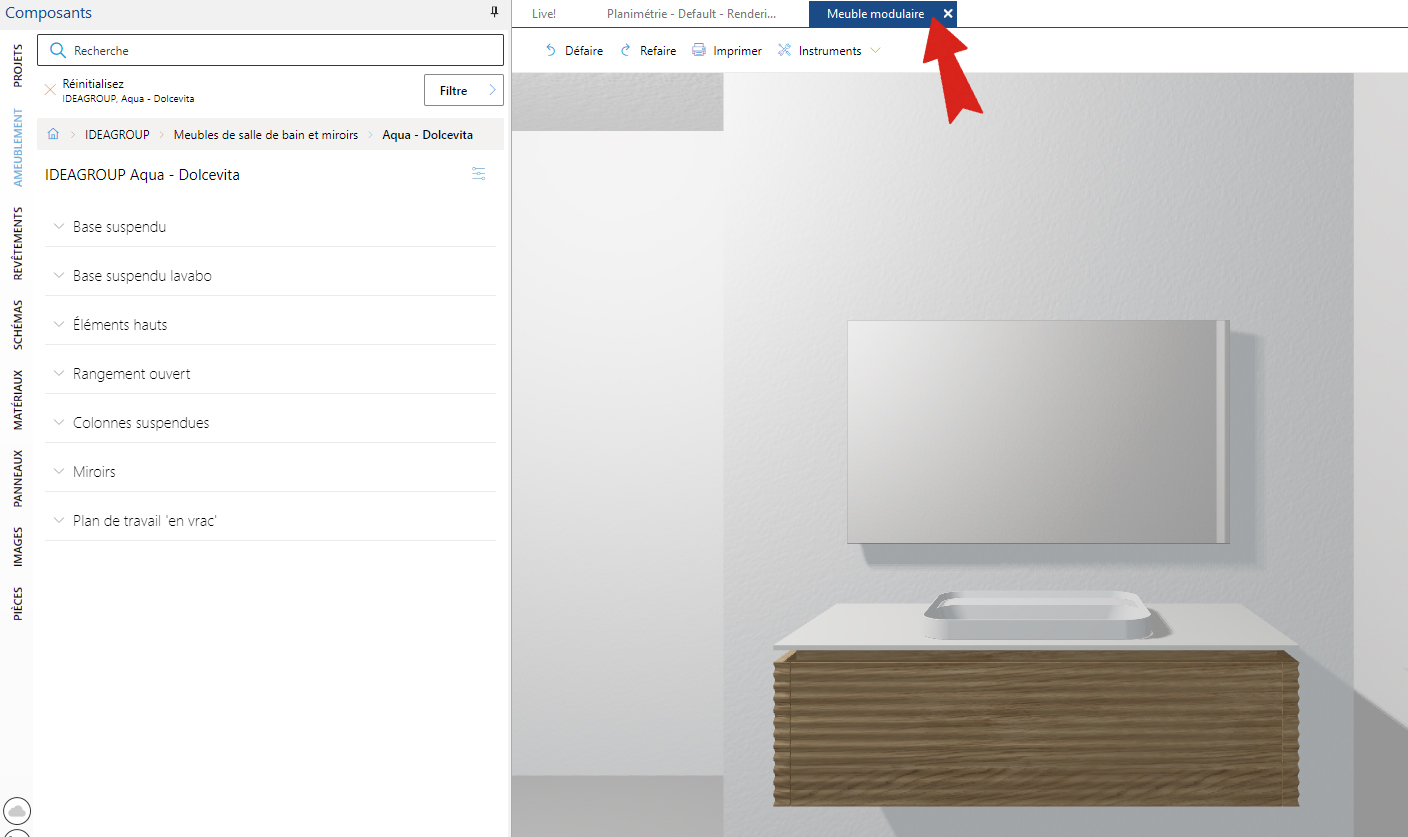Switch to the Planimétrie Default tab
This screenshot has width=1408, height=837.
point(691,14)
